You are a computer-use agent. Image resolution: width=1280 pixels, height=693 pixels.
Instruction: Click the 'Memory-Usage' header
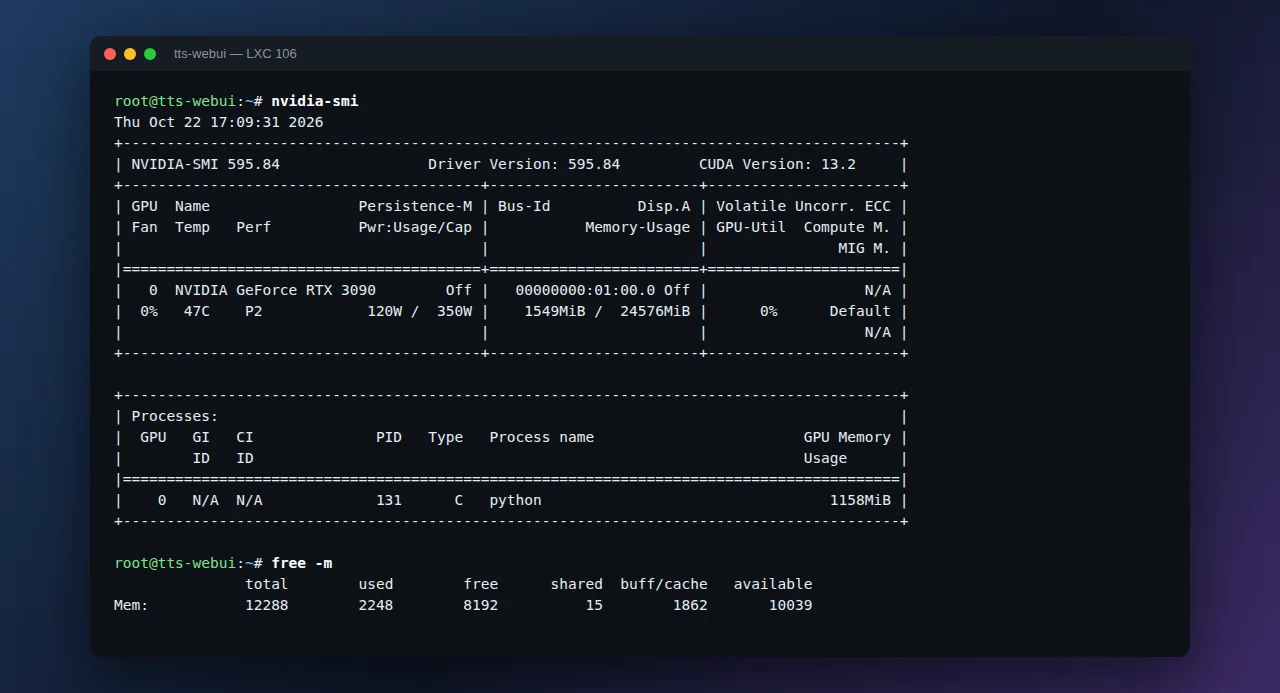638,227
